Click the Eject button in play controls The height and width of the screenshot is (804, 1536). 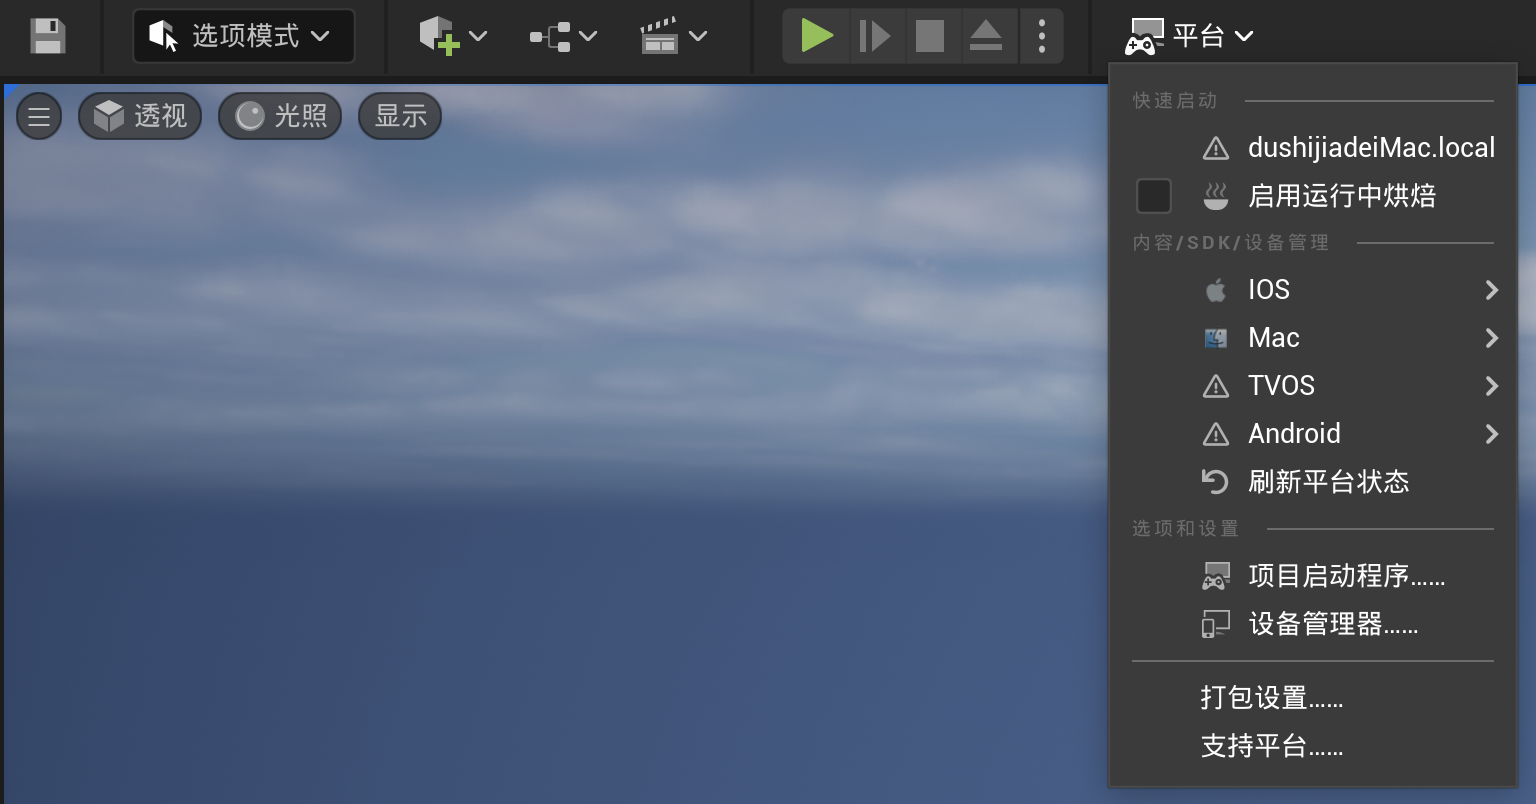click(985, 36)
